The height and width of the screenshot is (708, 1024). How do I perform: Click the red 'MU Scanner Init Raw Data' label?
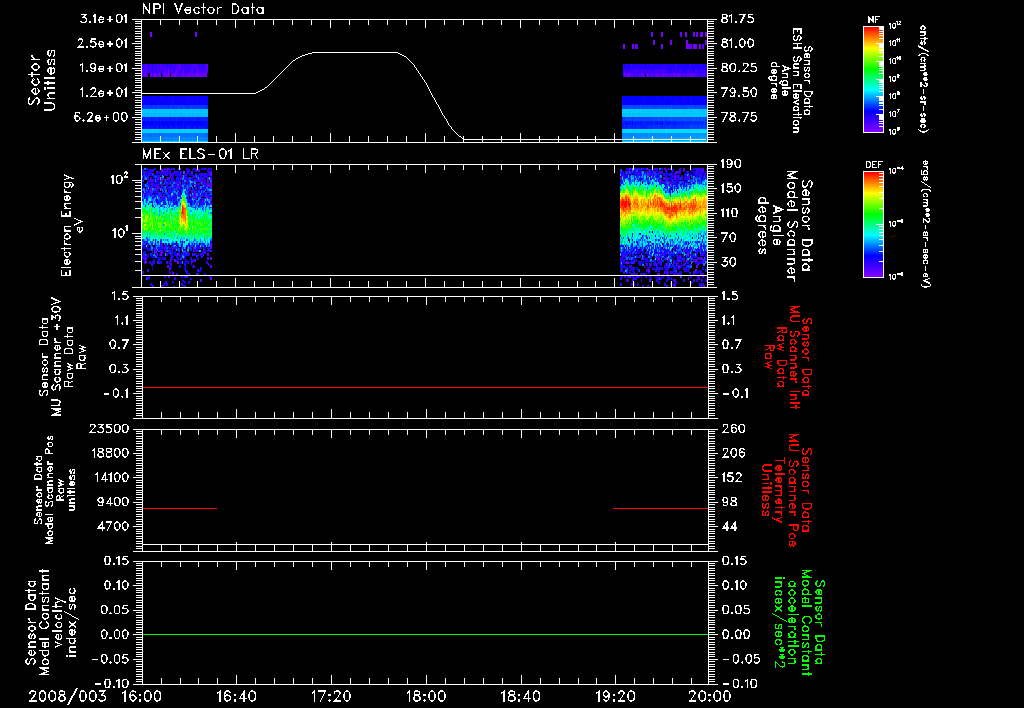788,357
